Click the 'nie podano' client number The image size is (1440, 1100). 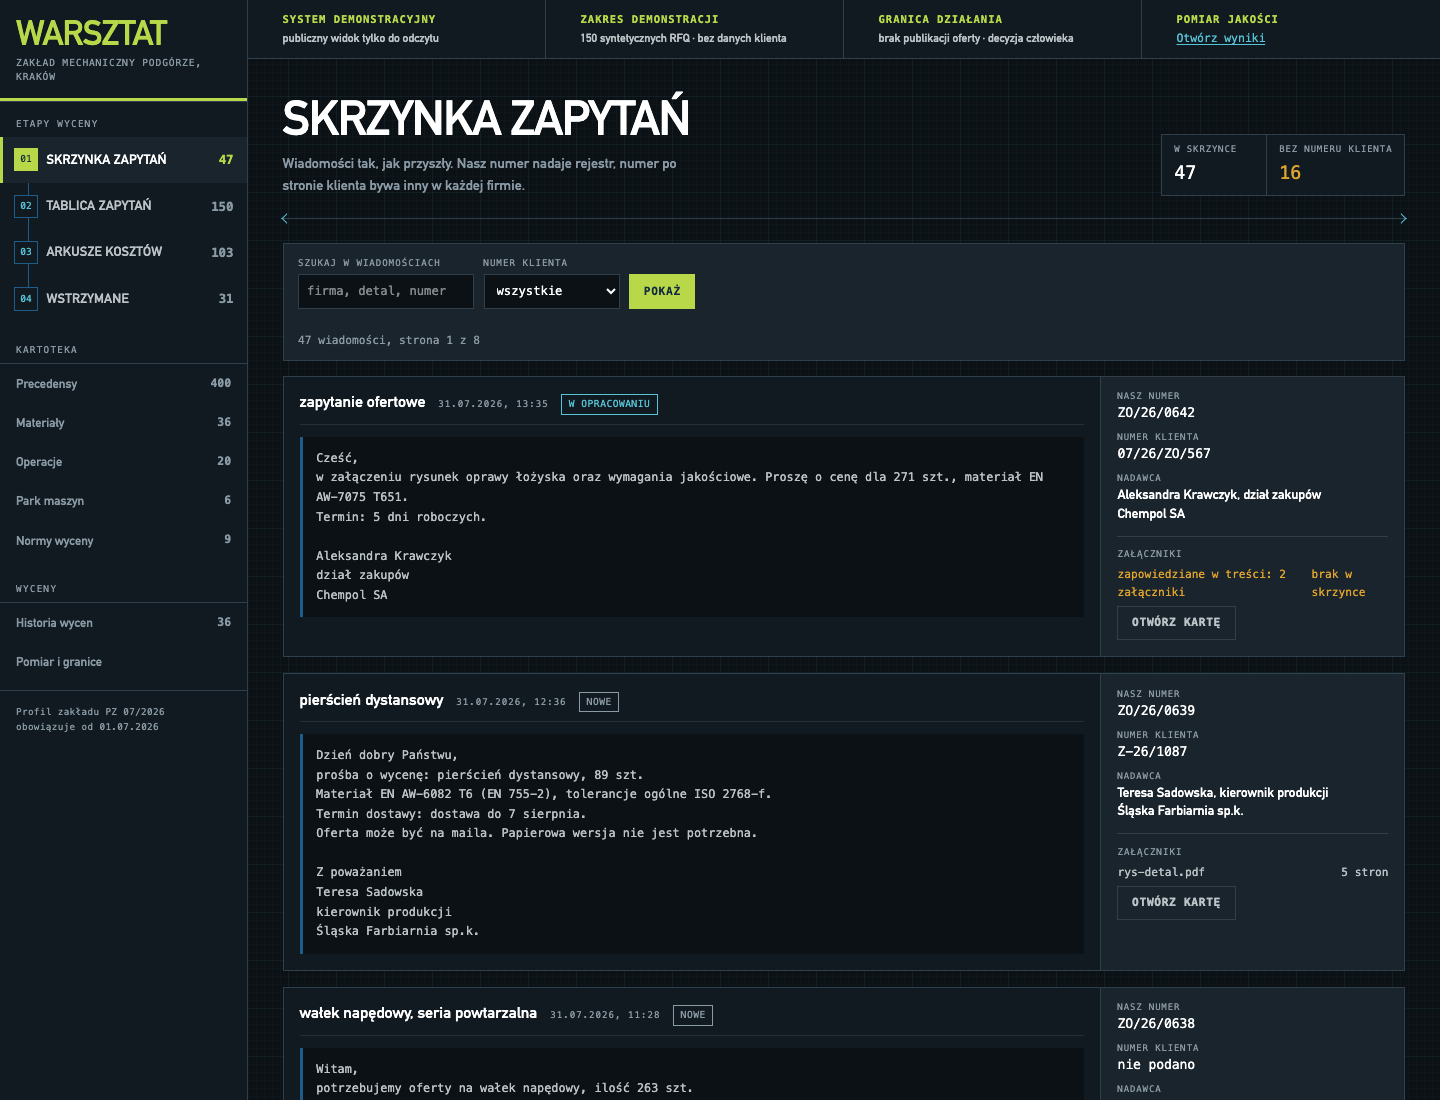(1156, 1064)
